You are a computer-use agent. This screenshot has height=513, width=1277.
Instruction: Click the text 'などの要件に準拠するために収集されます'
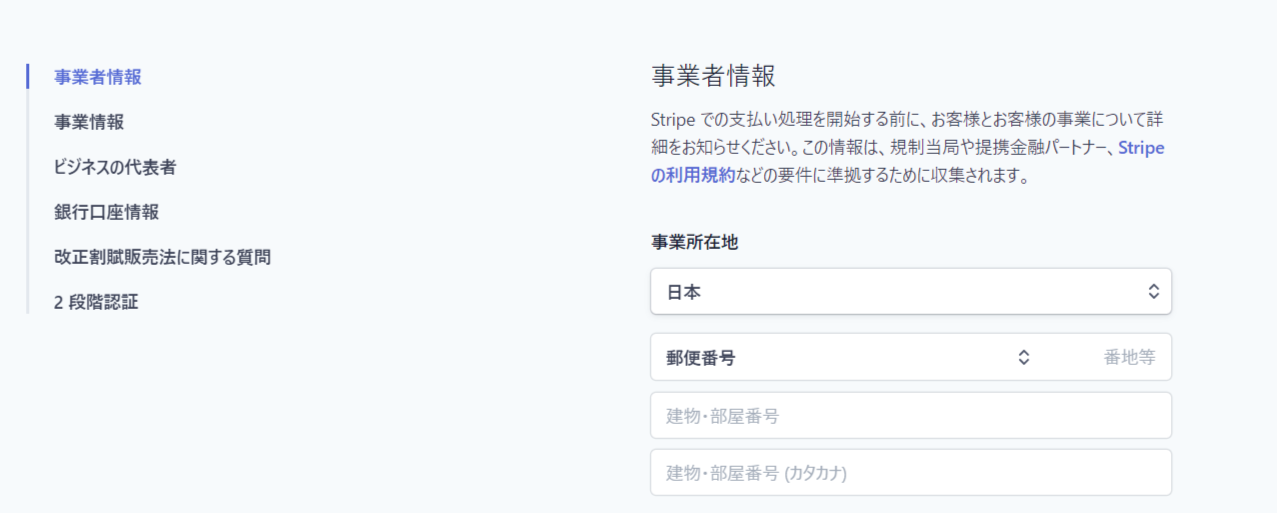click(x=882, y=176)
